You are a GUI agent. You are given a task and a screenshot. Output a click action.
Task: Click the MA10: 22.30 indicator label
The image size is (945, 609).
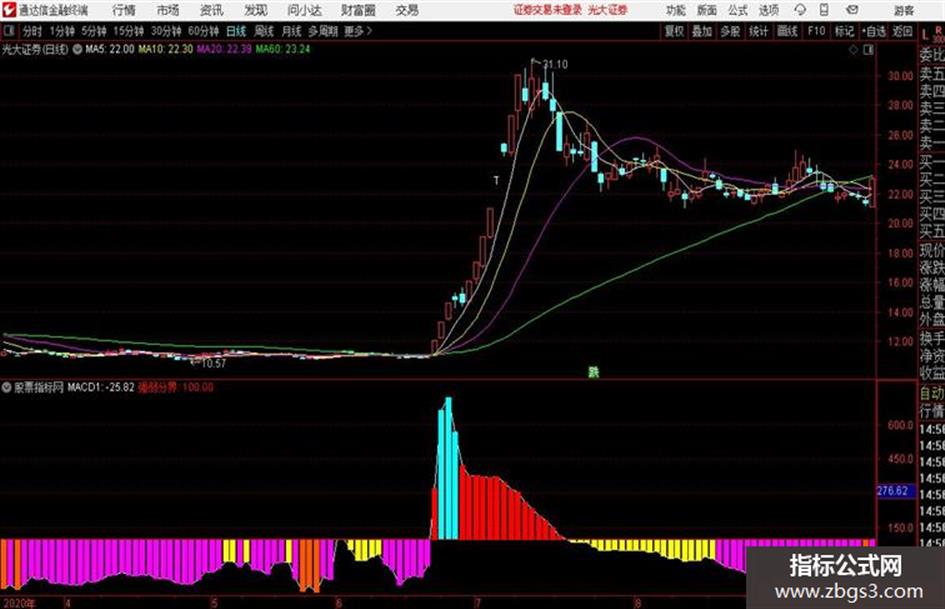[x=166, y=49]
